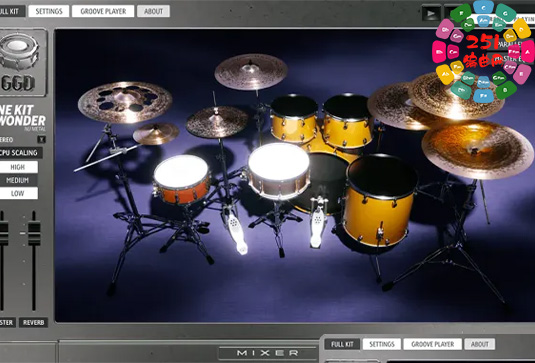This screenshot has height=363, width=535.
Task: Select the lower GROOVE PLAYER tab
Action: 433,344
